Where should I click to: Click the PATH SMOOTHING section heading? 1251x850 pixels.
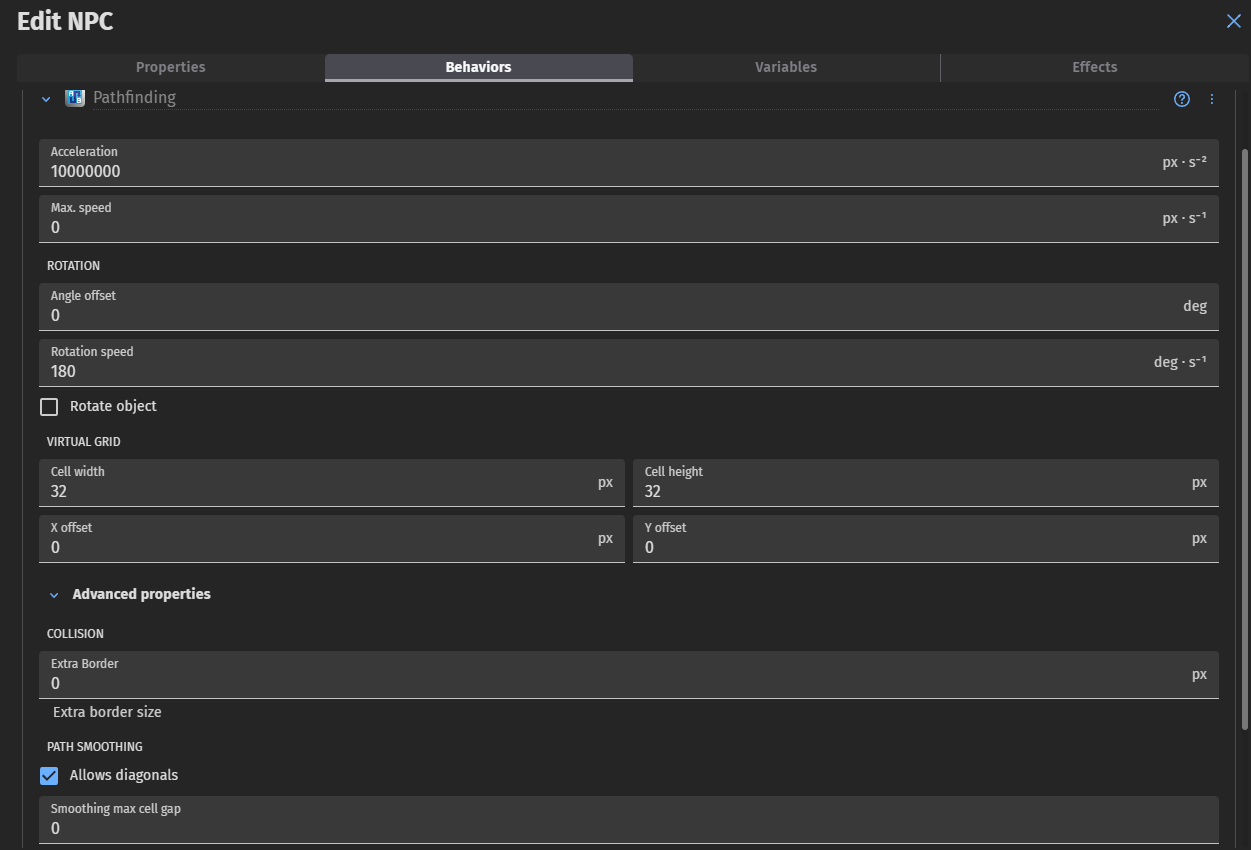(95, 747)
